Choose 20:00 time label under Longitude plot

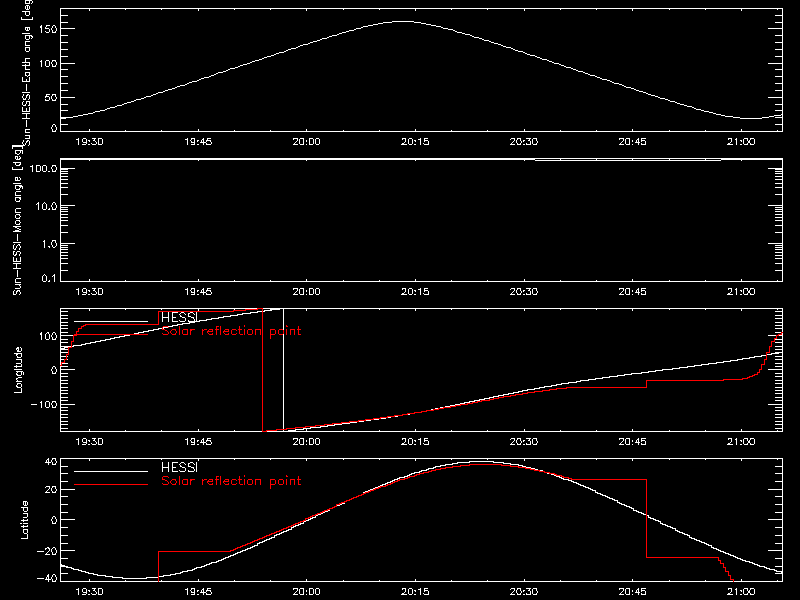pyautogui.click(x=307, y=441)
